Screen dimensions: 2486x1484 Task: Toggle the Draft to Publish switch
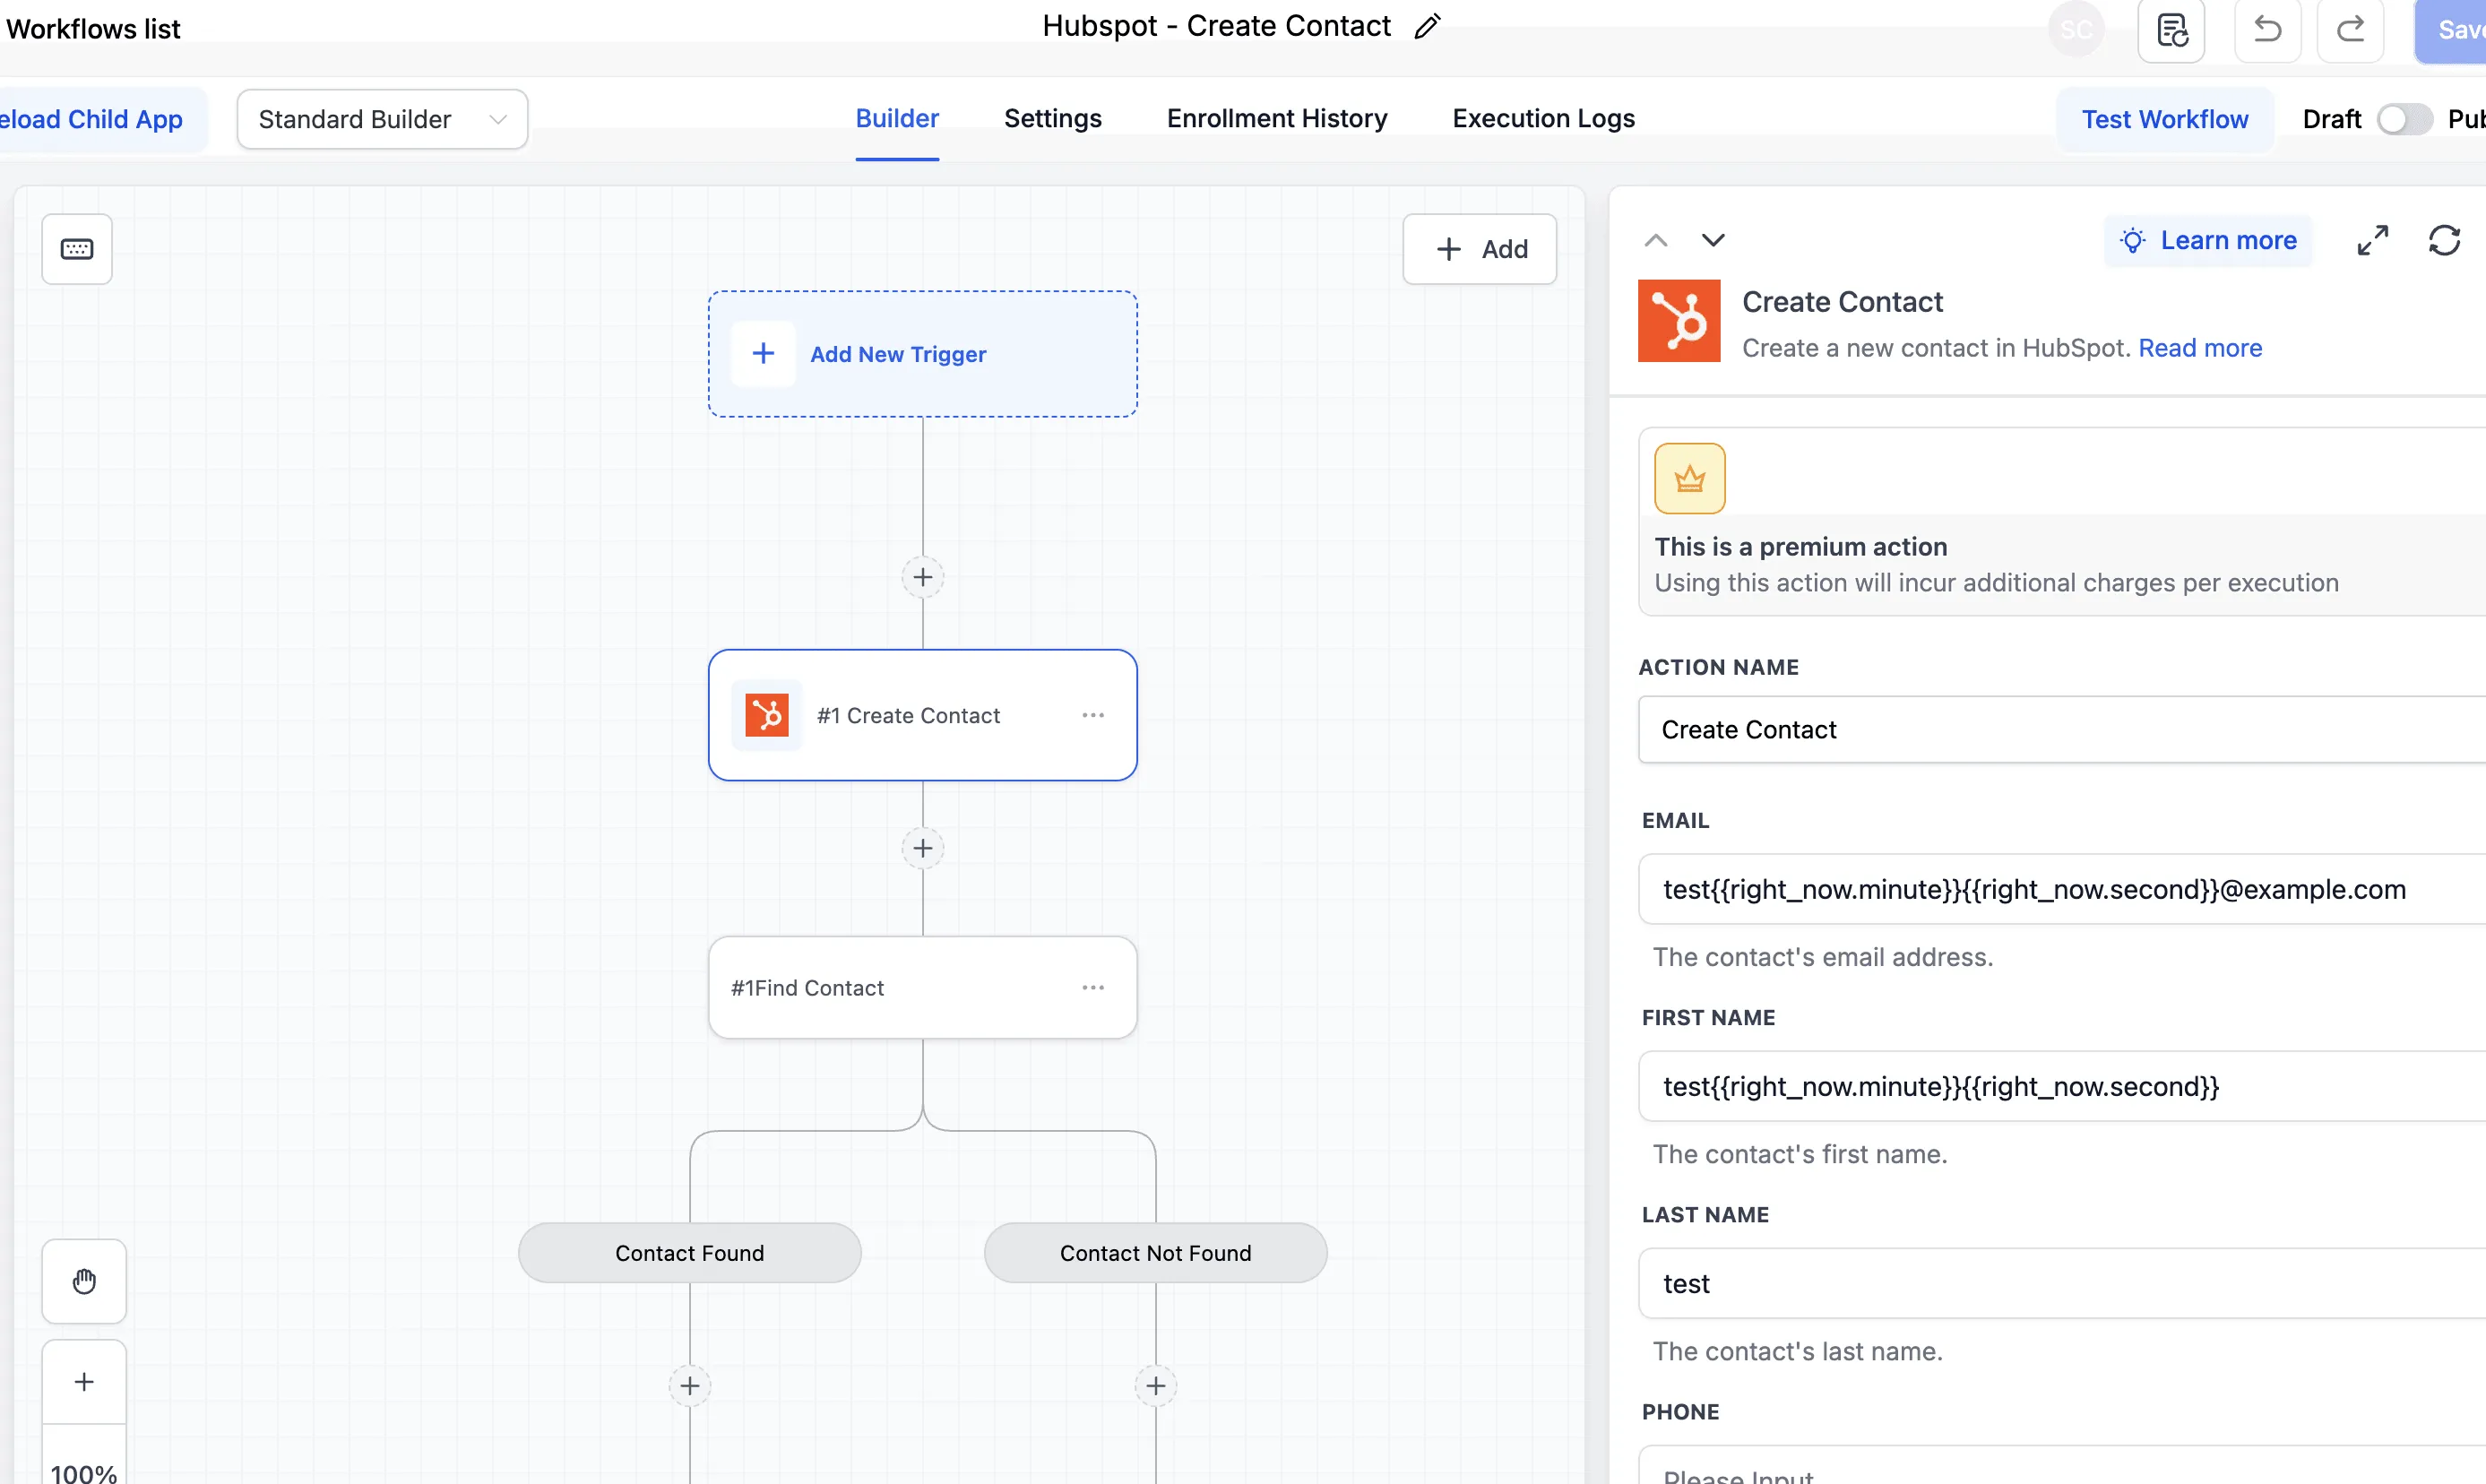2404,119
